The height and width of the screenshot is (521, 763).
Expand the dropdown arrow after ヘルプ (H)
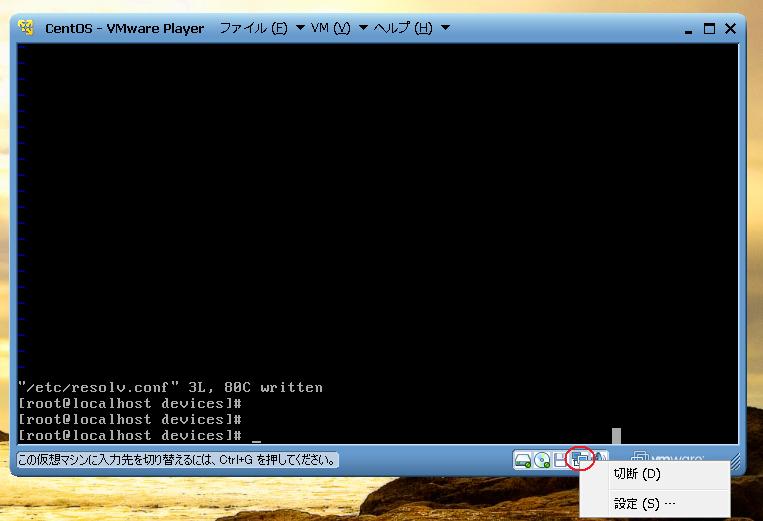[x=445, y=28]
